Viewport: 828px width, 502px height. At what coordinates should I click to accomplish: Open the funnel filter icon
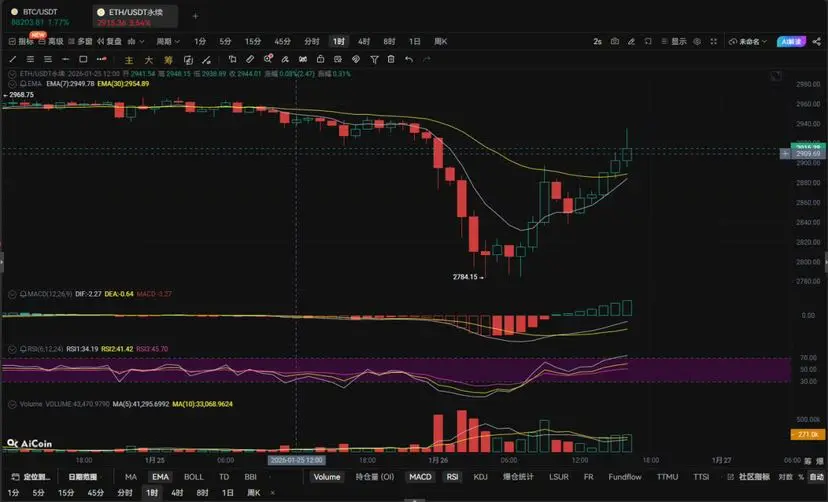tap(374, 59)
